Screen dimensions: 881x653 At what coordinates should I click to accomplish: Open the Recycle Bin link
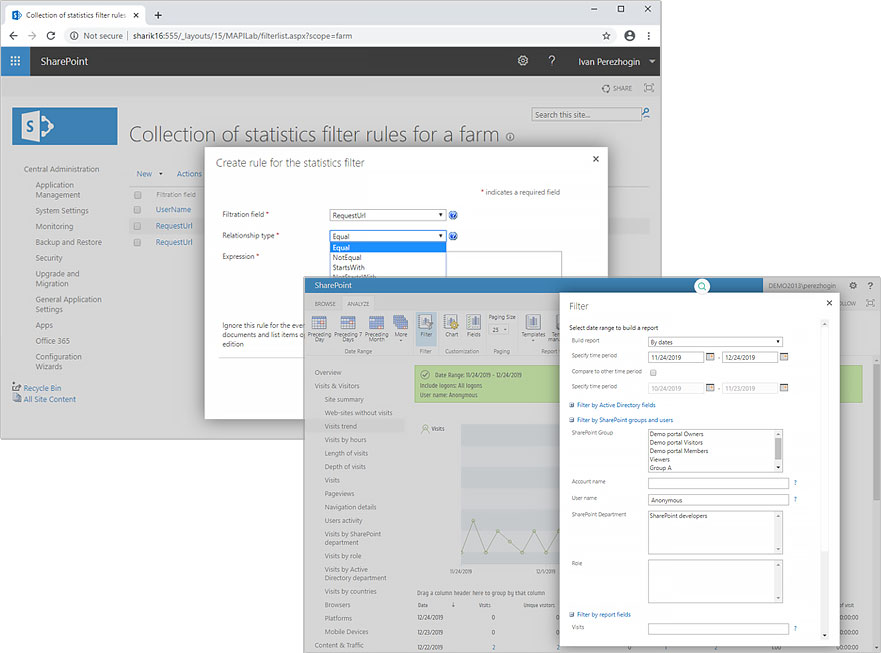pos(42,388)
